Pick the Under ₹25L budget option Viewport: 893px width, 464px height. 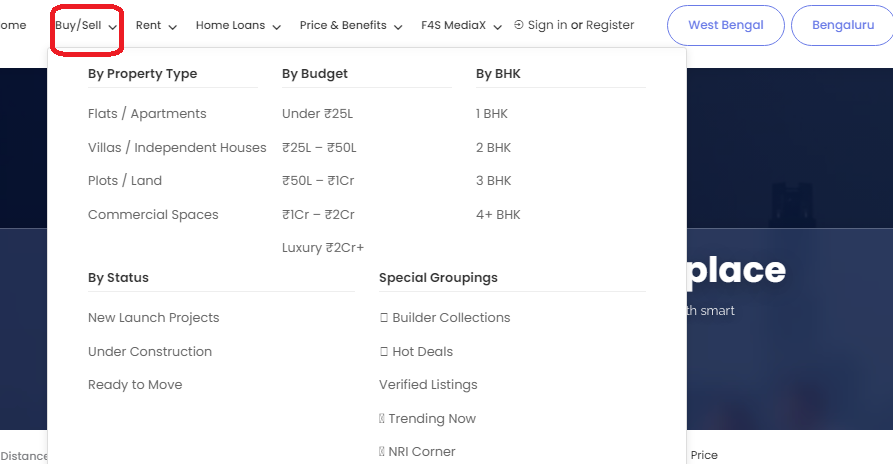pos(317,114)
